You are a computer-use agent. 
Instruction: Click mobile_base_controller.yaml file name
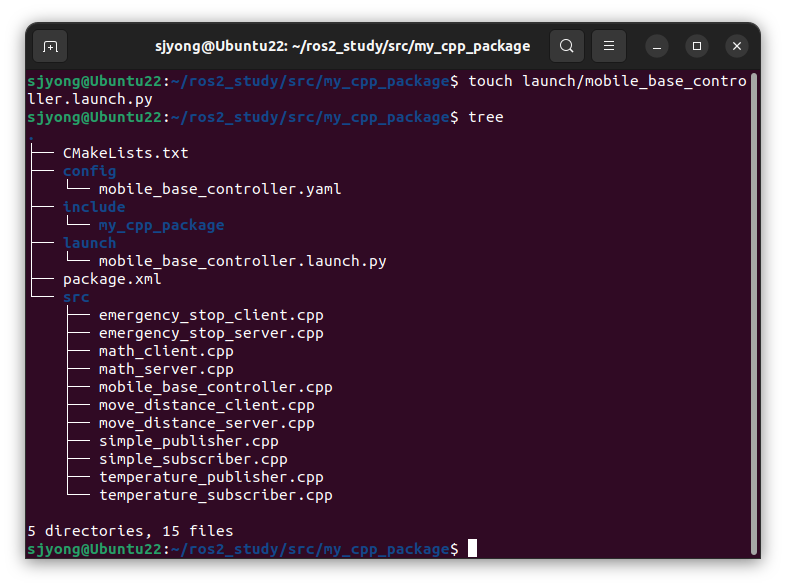coord(220,189)
